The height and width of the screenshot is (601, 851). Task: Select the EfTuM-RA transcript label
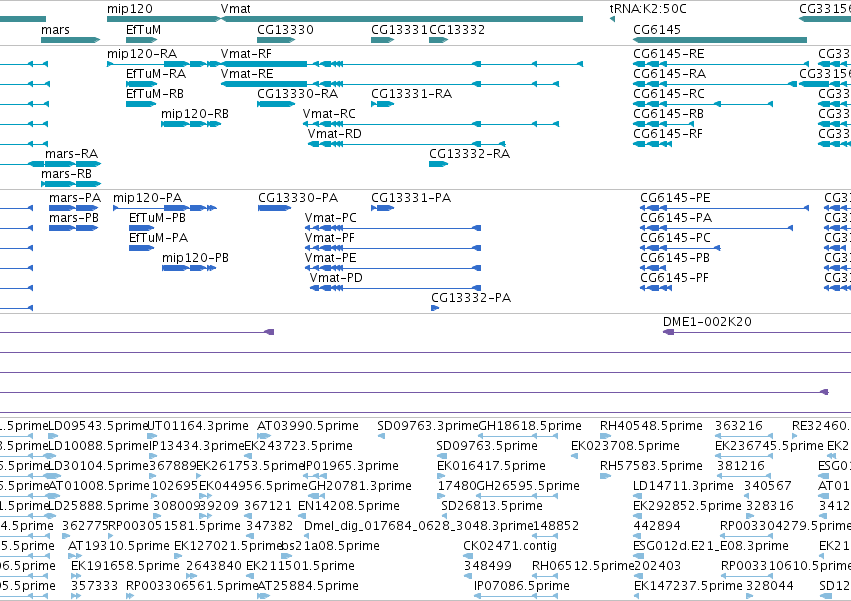(156, 73)
